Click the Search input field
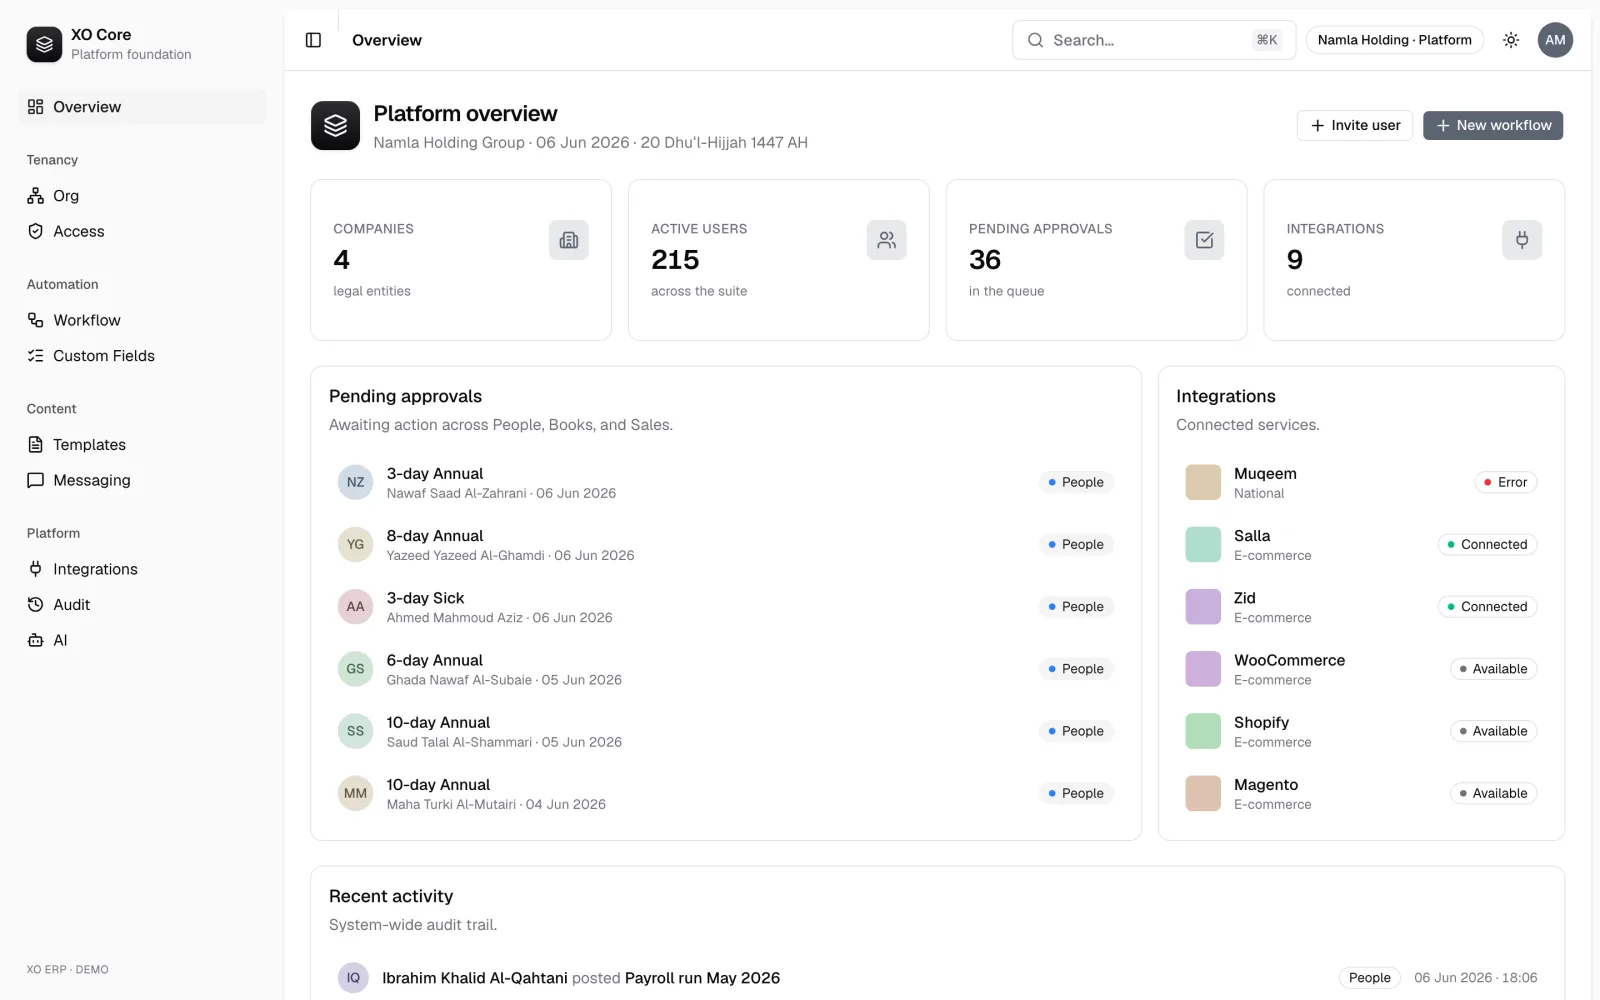Screen dimensions: 1600x1000 click(1154, 40)
